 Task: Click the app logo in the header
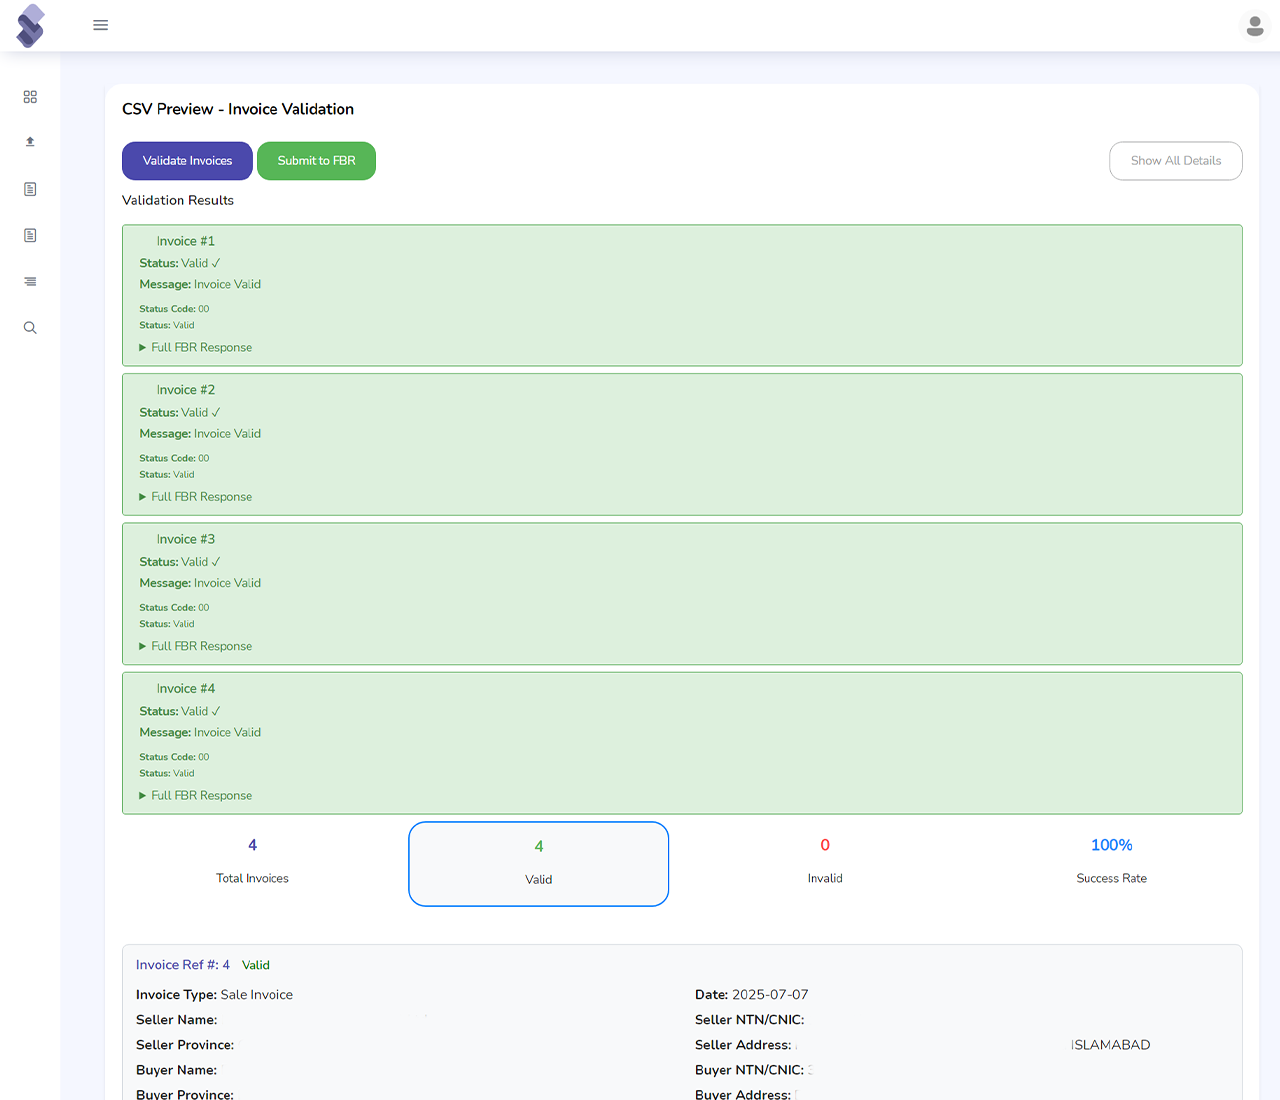point(31,26)
